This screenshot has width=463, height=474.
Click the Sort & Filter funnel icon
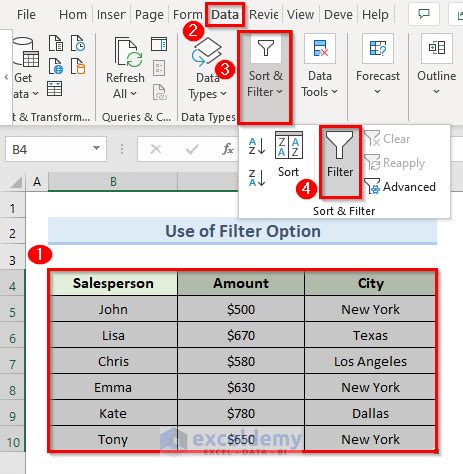point(266,49)
